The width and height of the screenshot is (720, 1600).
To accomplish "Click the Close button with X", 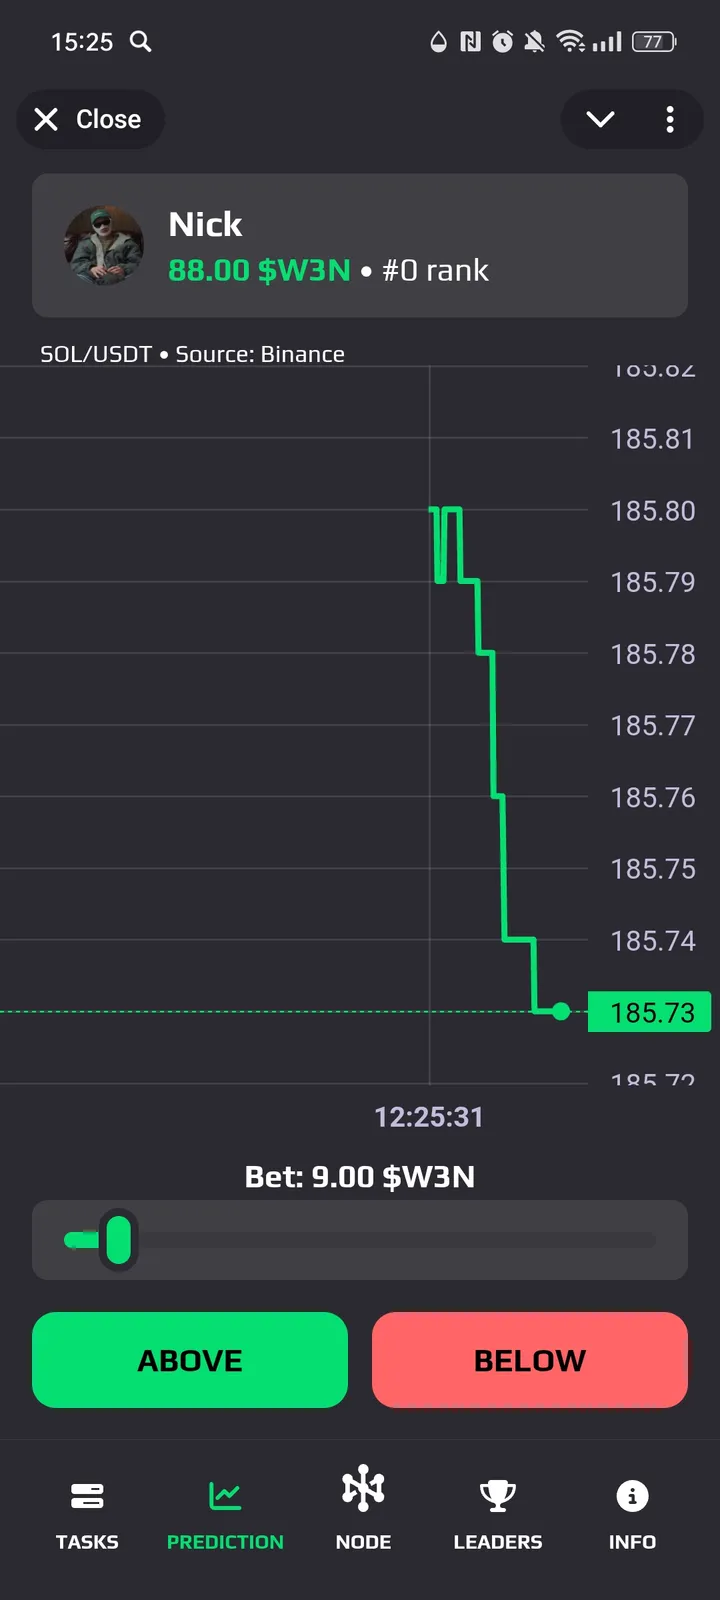I will (89, 120).
